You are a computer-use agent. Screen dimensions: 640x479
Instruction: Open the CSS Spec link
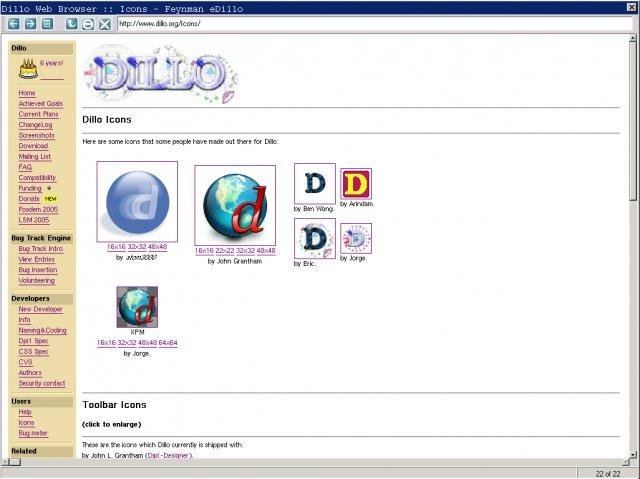coord(33,352)
